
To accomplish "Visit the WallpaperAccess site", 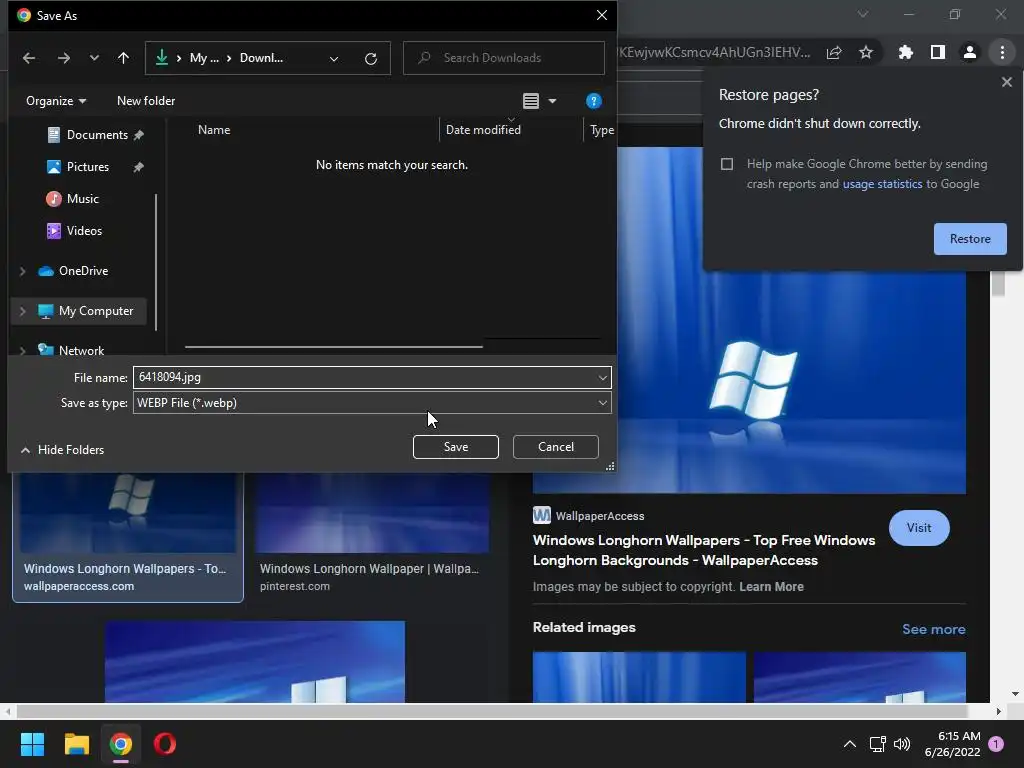I will click(x=919, y=528).
